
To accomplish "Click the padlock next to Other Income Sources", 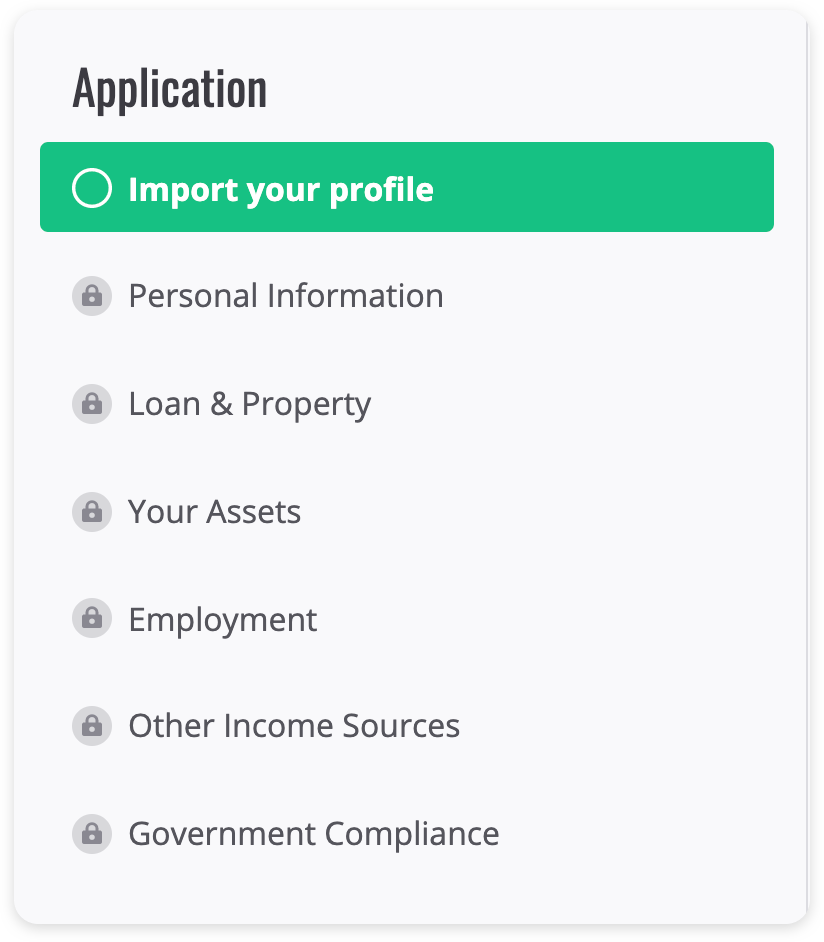I will [92, 726].
